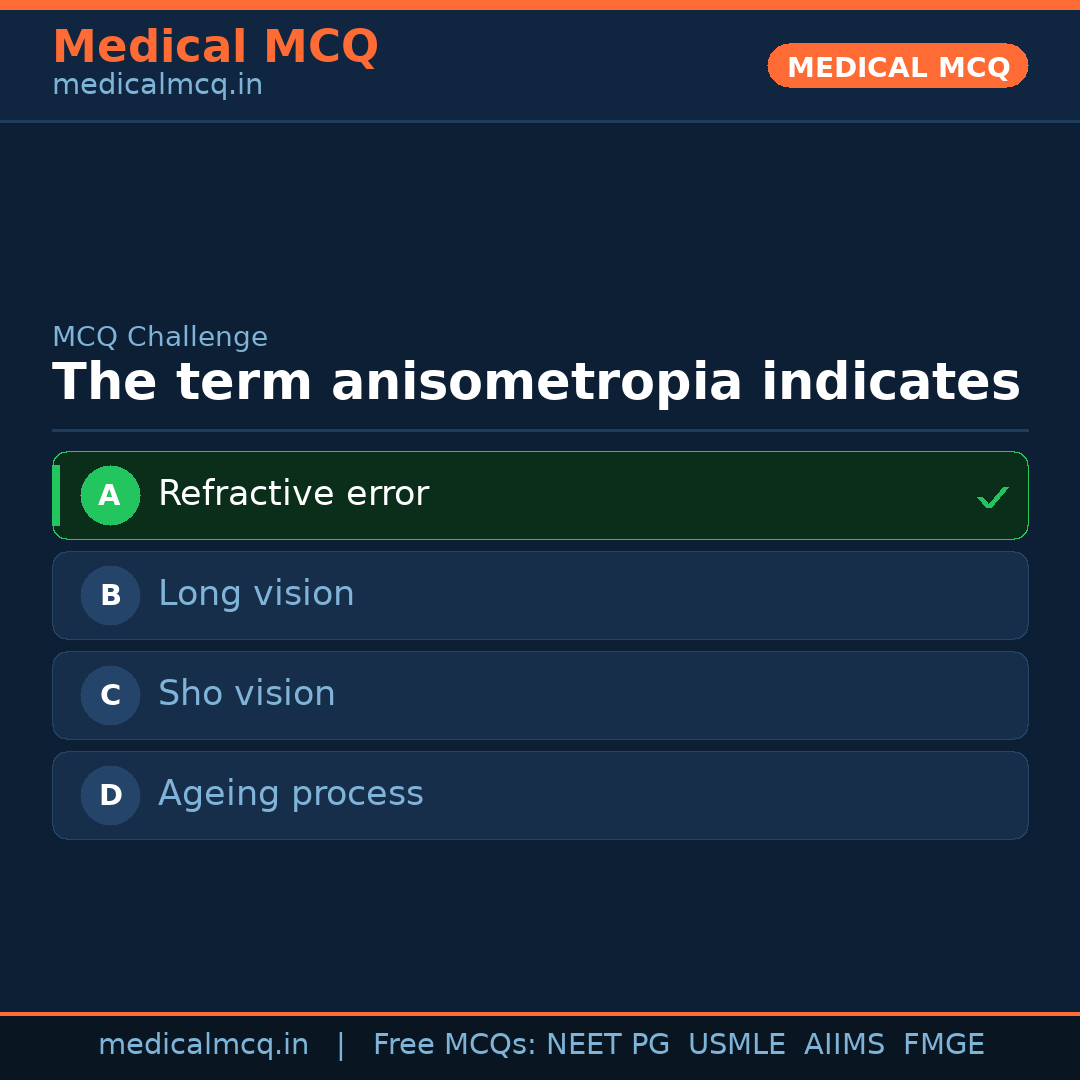The image size is (1080, 1080).
Task: Click the anisometropia question heading
Action: click(x=536, y=383)
